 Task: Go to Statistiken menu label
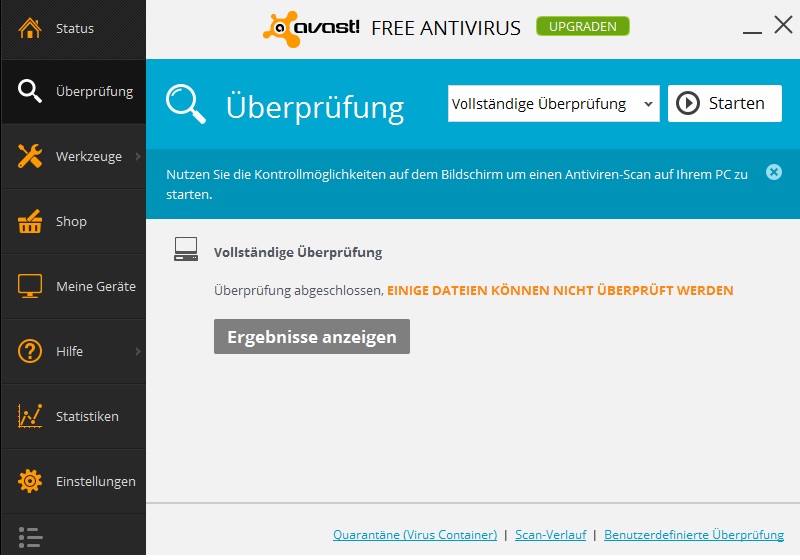pos(87,417)
